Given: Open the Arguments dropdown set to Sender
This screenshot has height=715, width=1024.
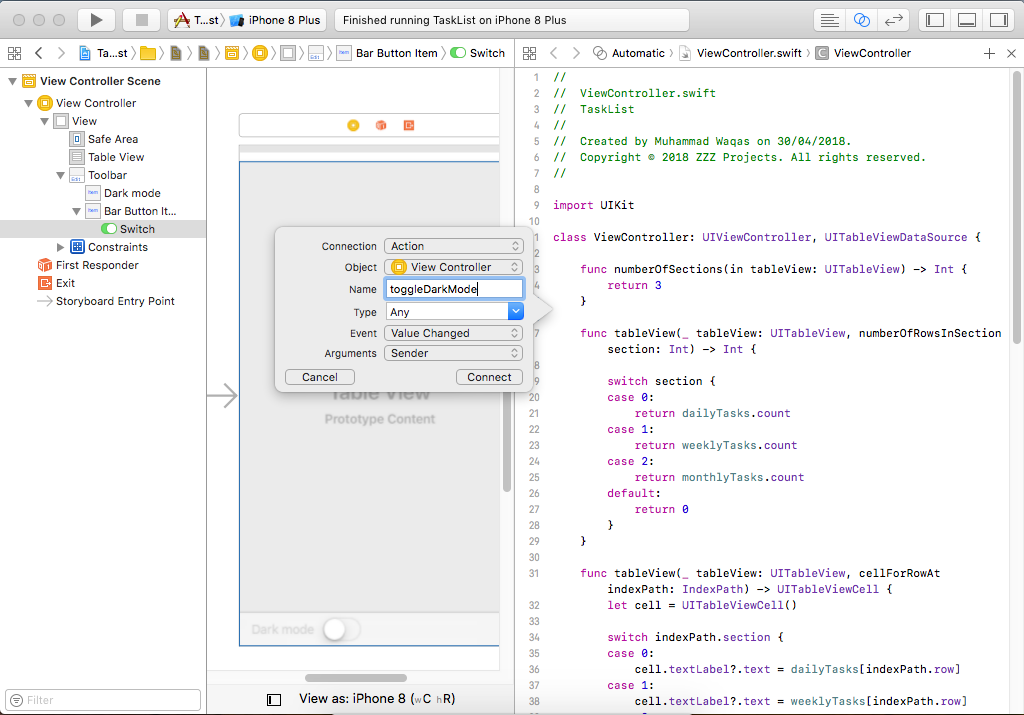Looking at the screenshot, I should click(x=453, y=353).
